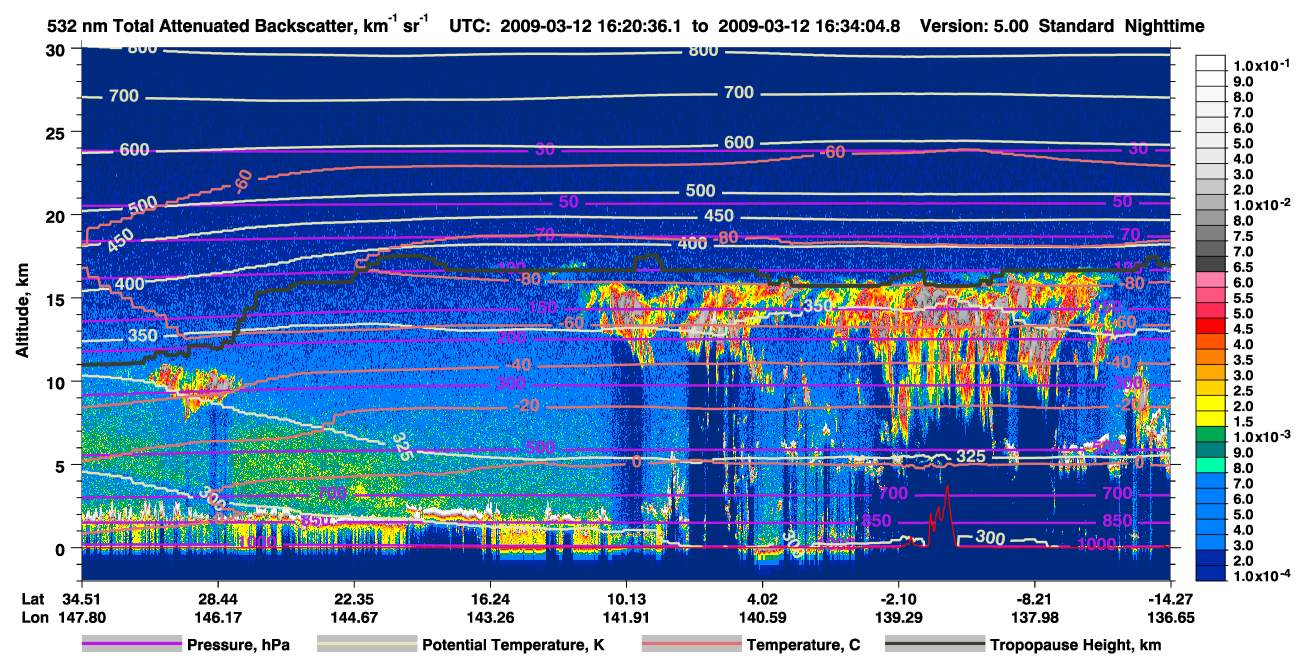
Task: Click the longitude value '144.67'
Action: pyautogui.click(x=354, y=618)
